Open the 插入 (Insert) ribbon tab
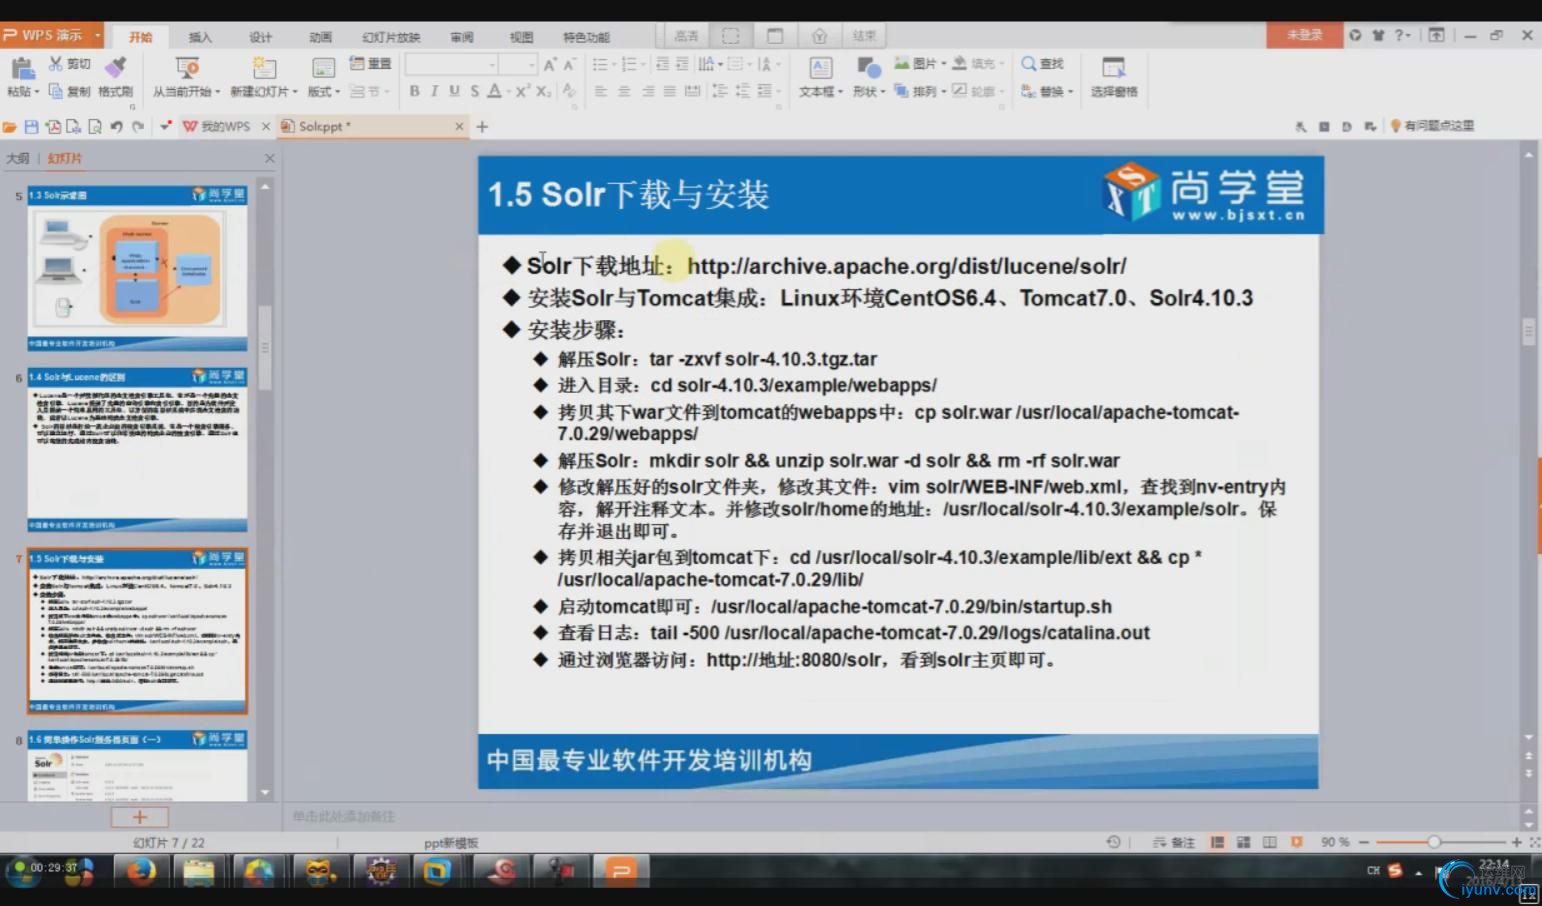 pos(200,37)
